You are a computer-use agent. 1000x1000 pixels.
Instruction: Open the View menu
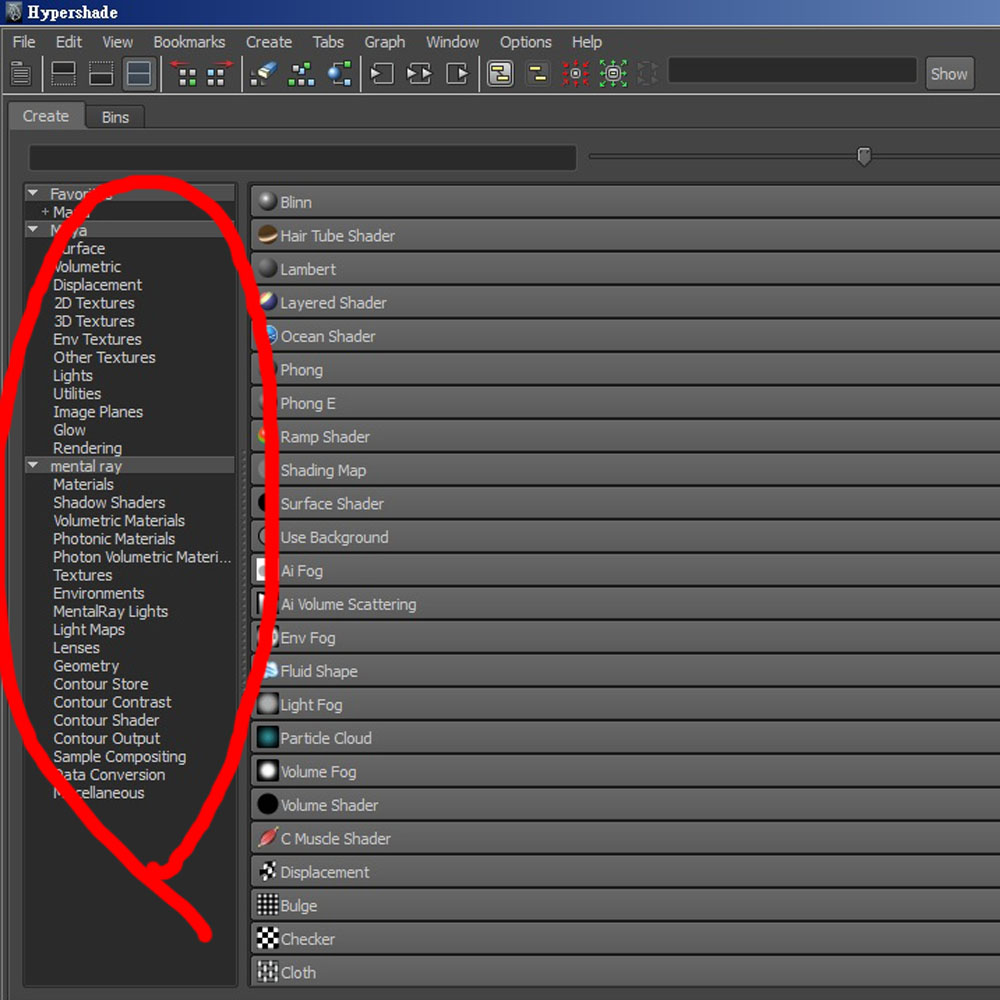click(x=117, y=42)
